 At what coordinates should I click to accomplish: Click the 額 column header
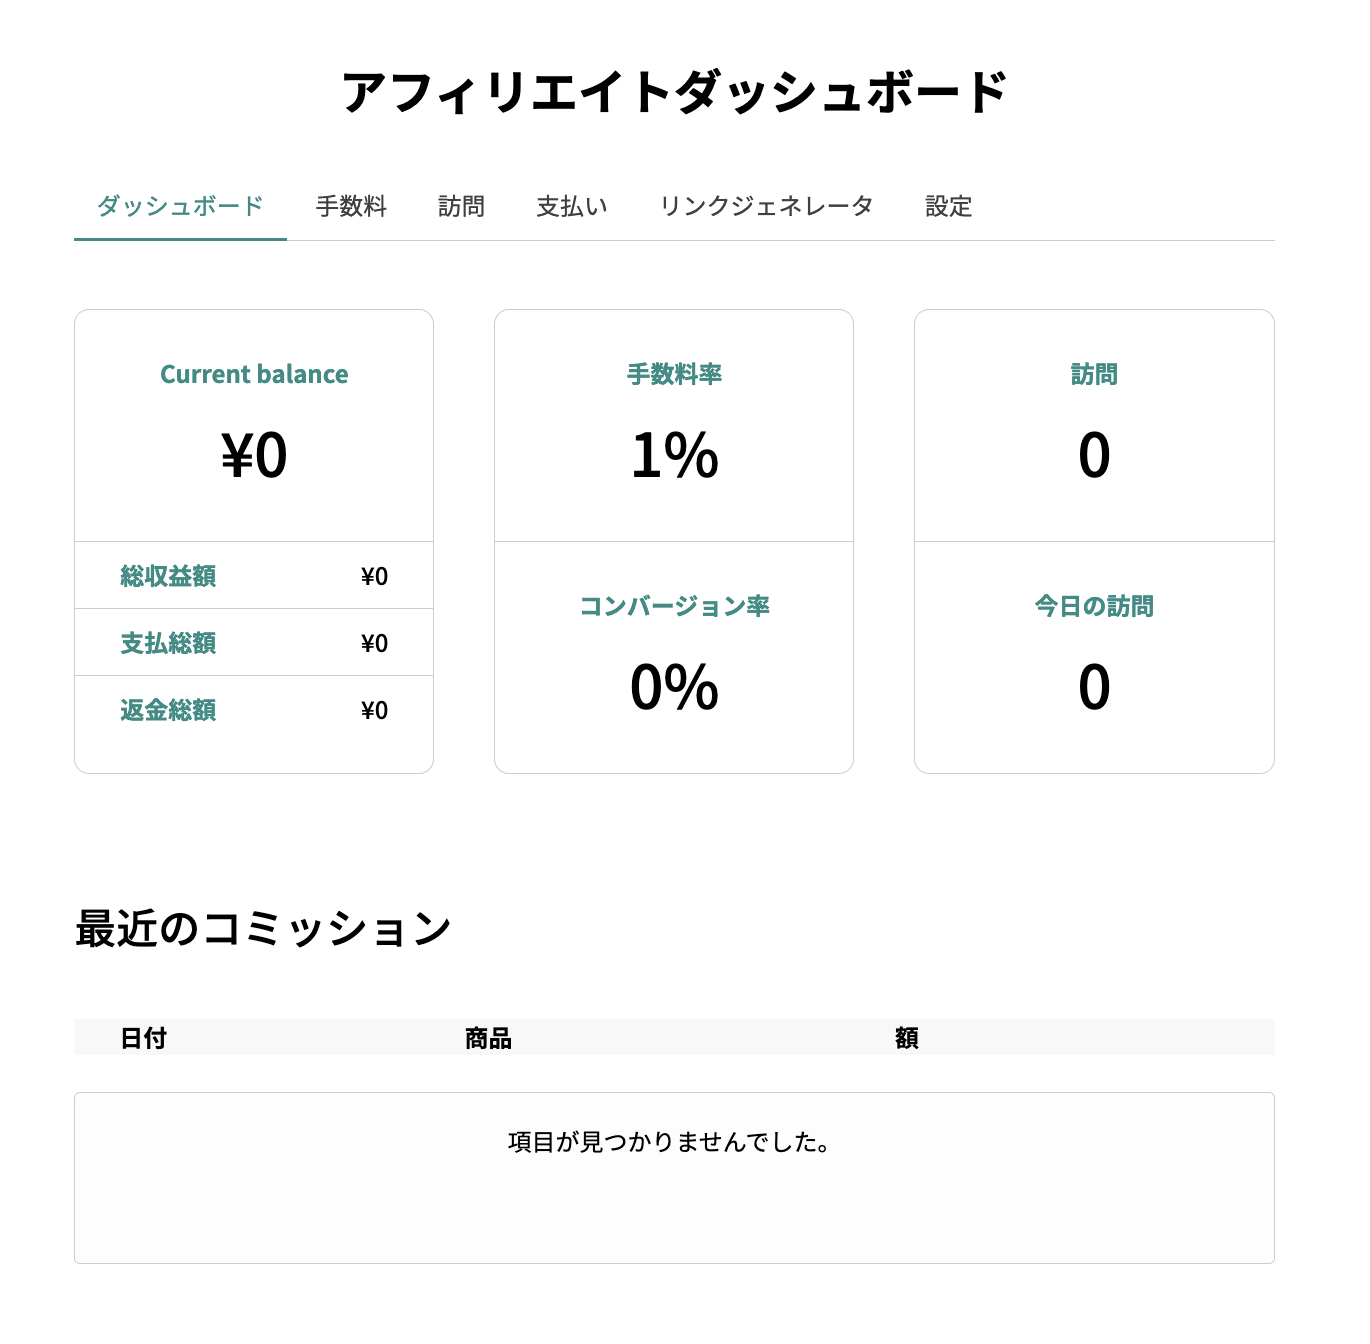point(906,1038)
